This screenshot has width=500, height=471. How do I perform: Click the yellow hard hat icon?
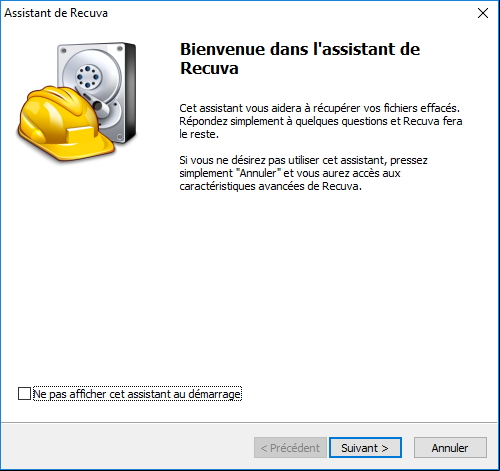(67, 123)
